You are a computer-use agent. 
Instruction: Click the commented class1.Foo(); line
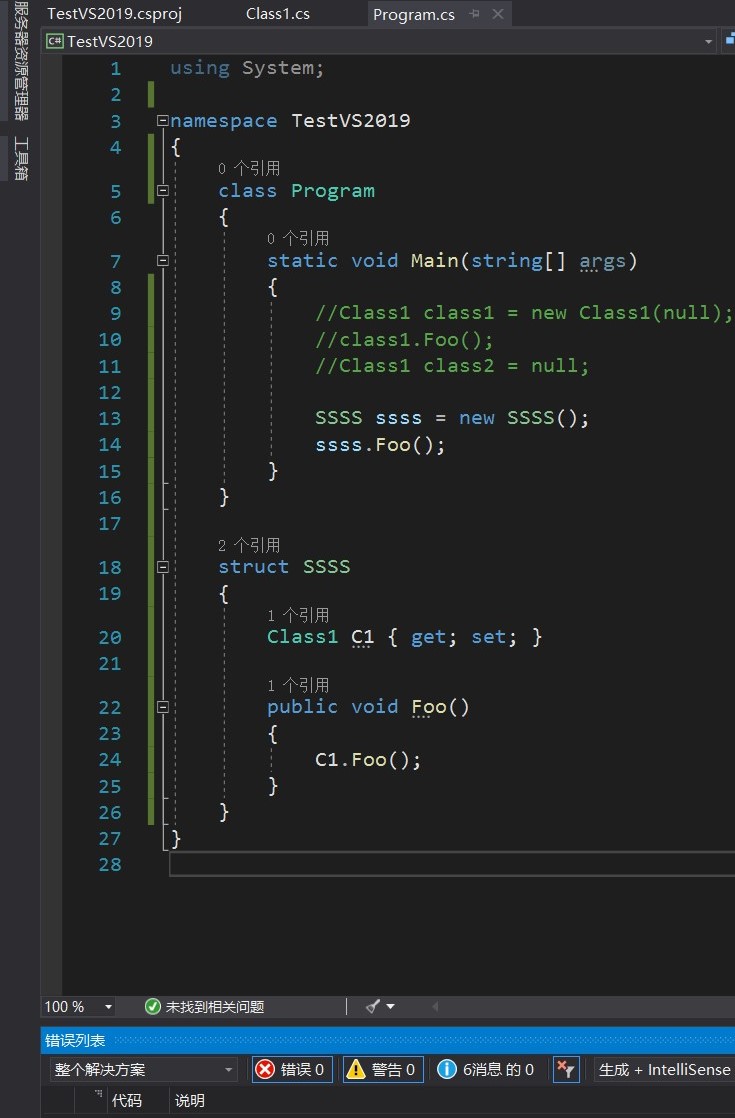(x=404, y=339)
